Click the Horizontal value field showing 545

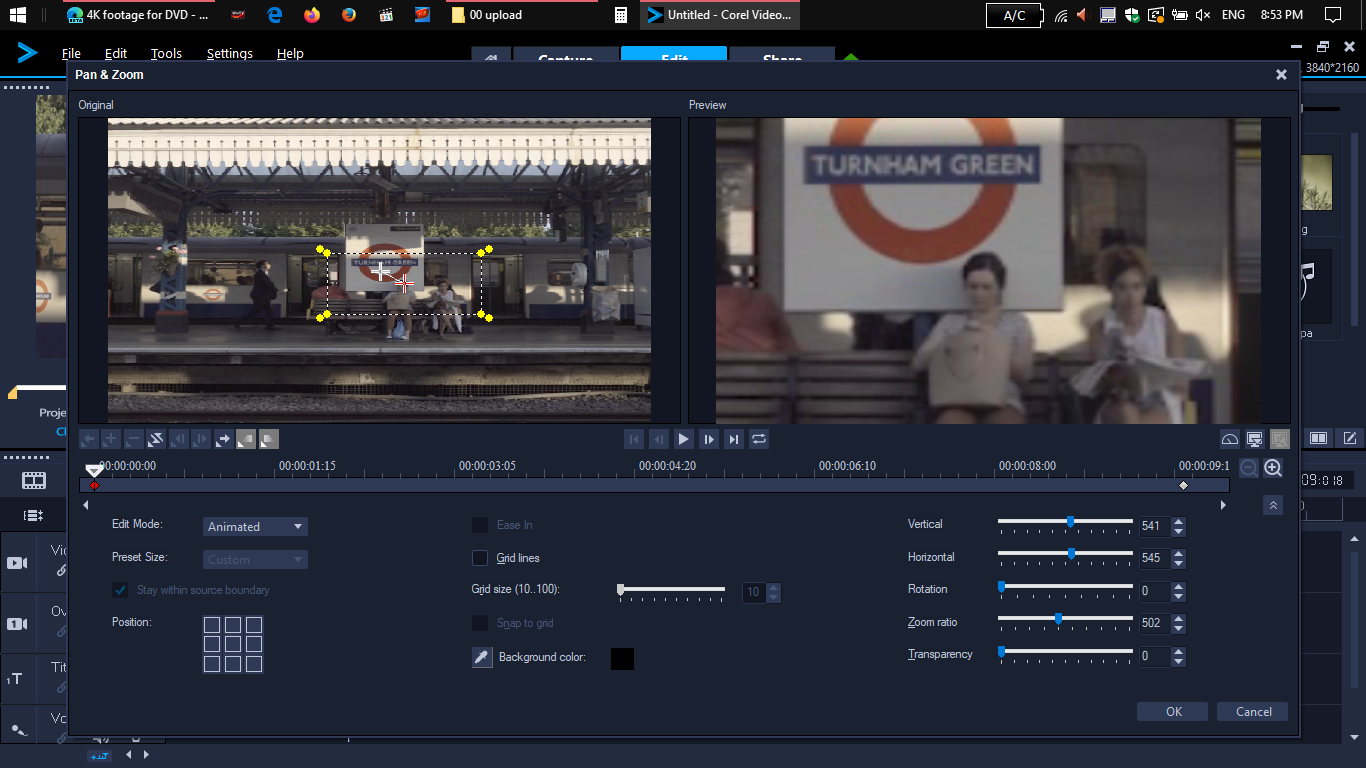pos(1154,558)
